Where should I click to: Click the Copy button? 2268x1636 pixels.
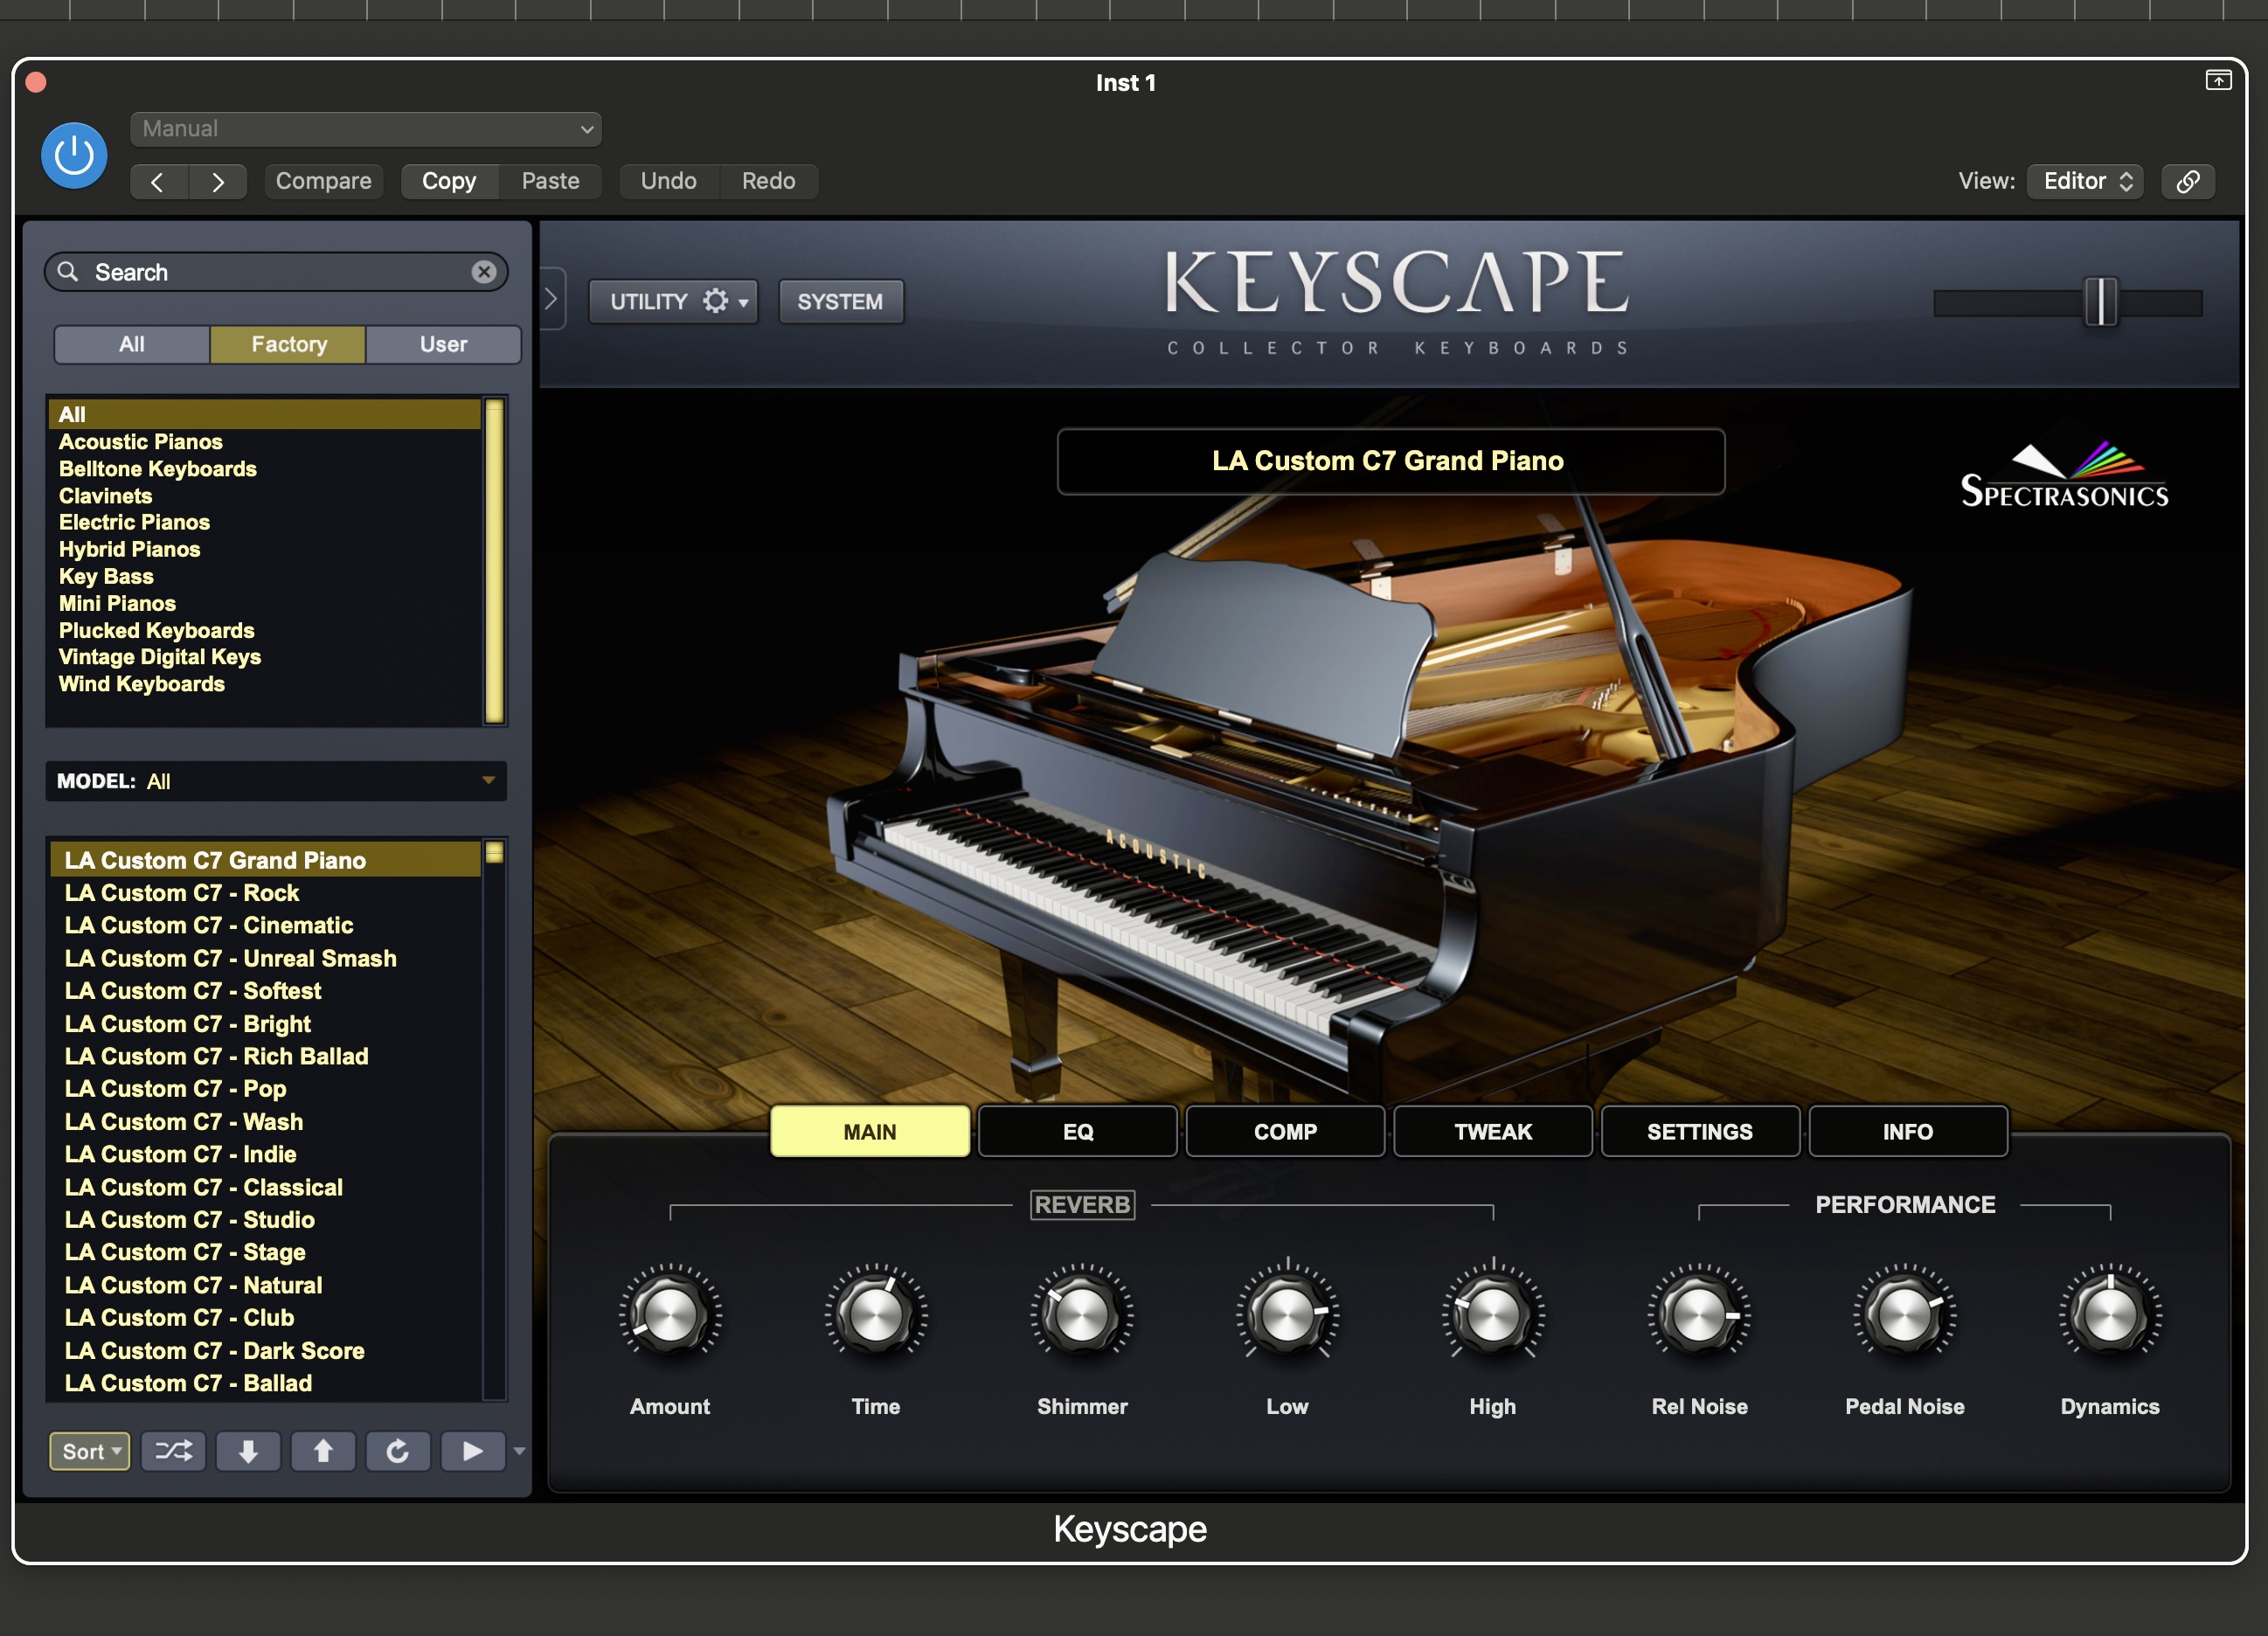tap(449, 181)
